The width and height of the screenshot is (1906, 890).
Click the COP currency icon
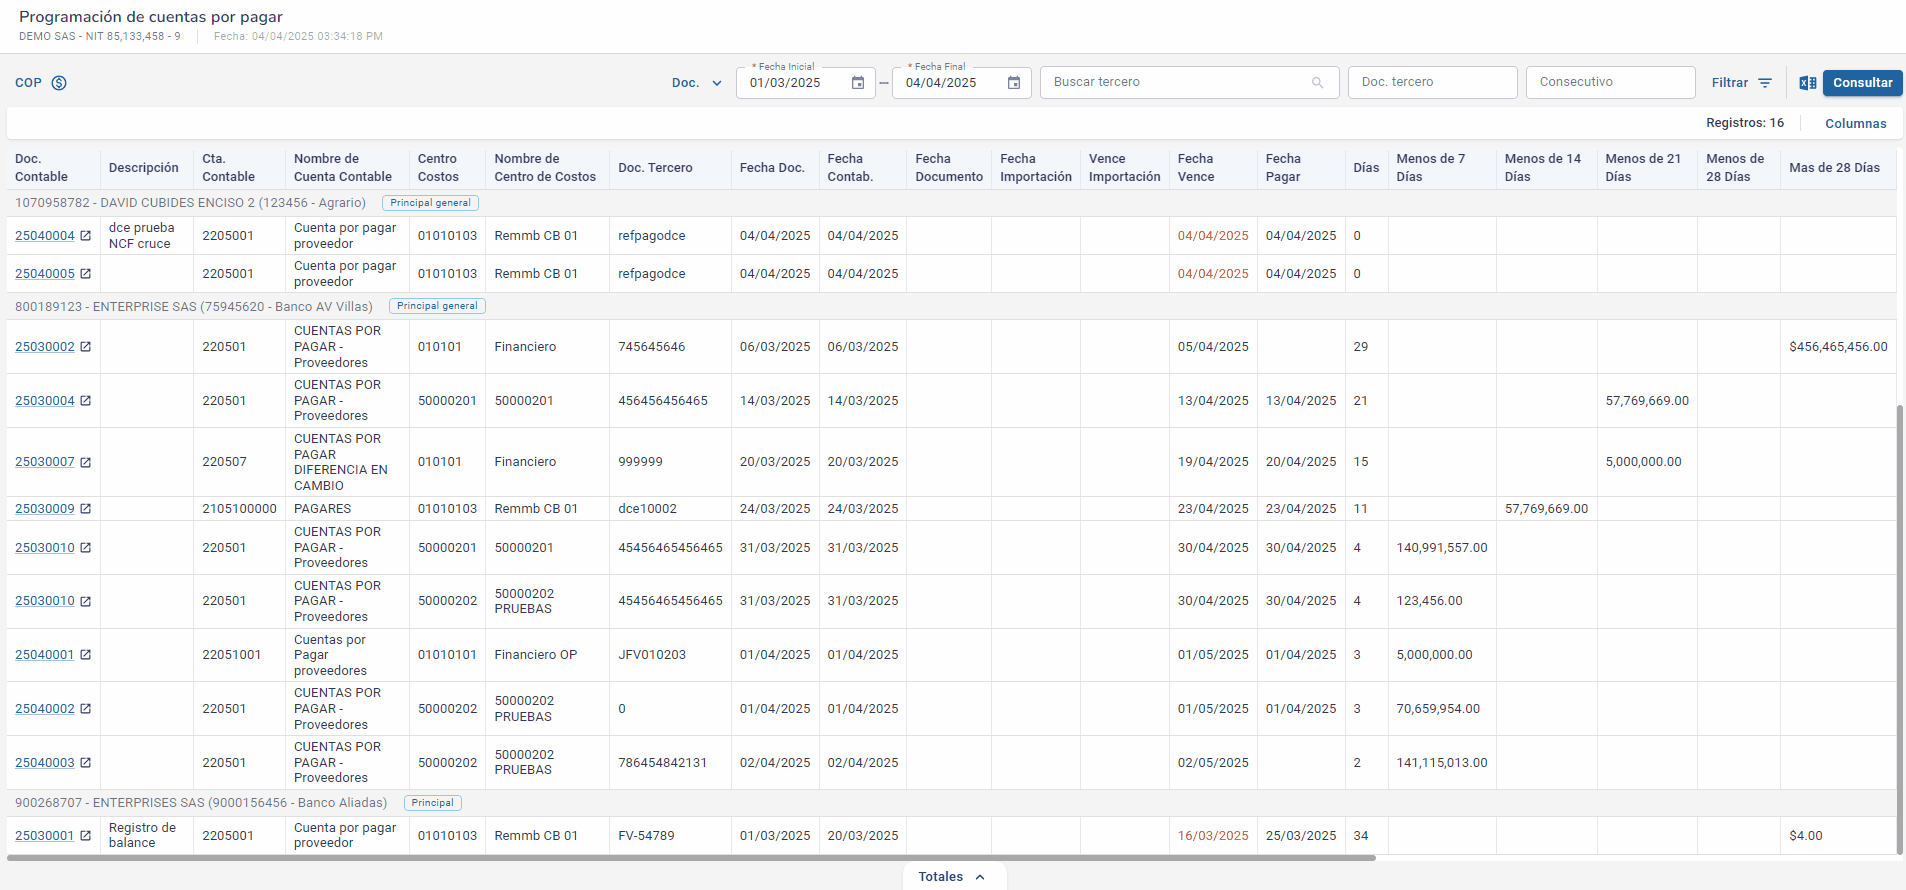pos(59,83)
